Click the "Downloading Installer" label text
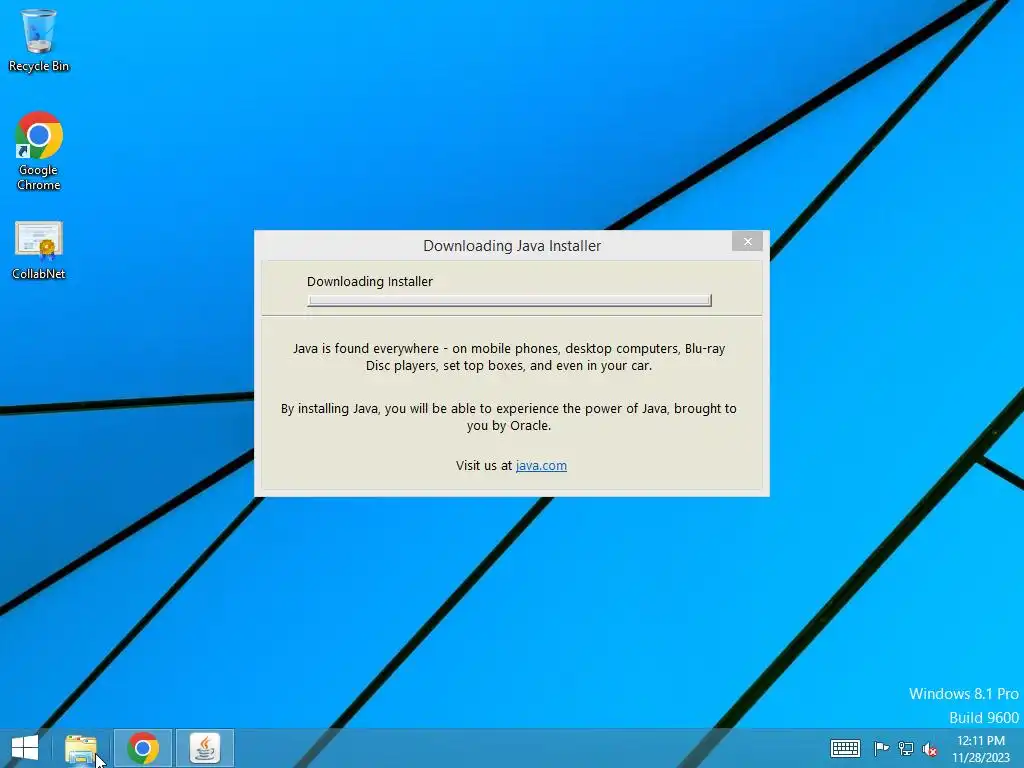 (x=370, y=281)
